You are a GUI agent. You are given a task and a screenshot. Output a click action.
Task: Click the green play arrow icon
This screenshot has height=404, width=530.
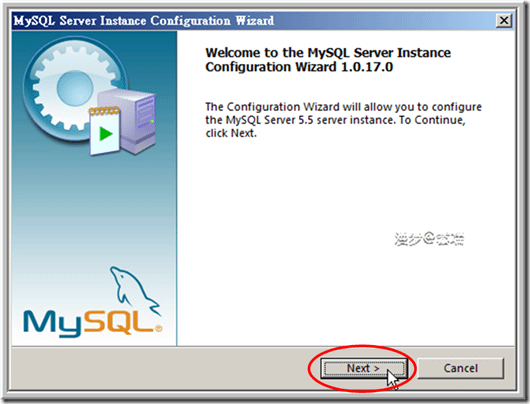point(106,134)
